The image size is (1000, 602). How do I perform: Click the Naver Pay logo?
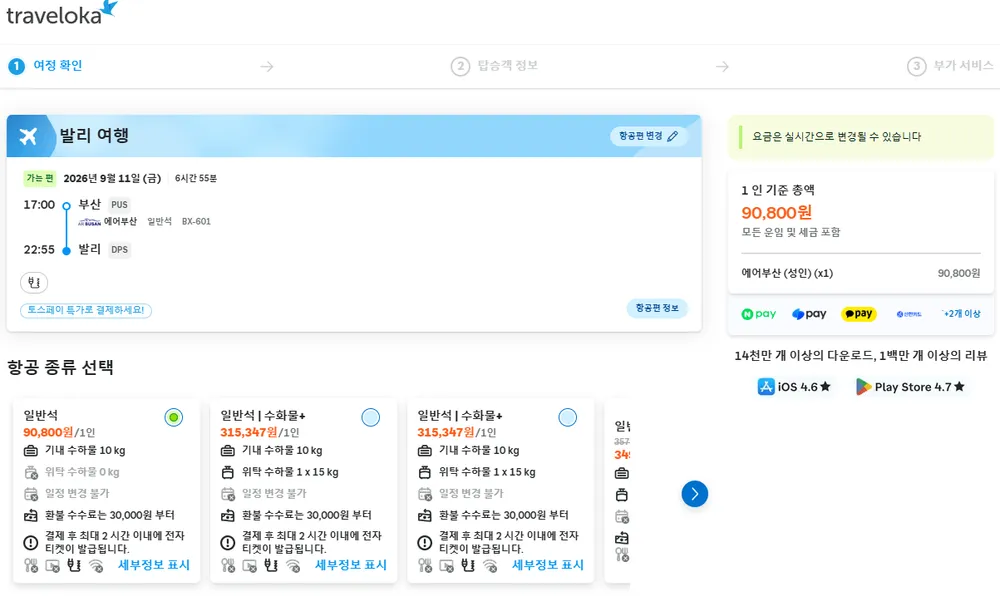point(759,314)
